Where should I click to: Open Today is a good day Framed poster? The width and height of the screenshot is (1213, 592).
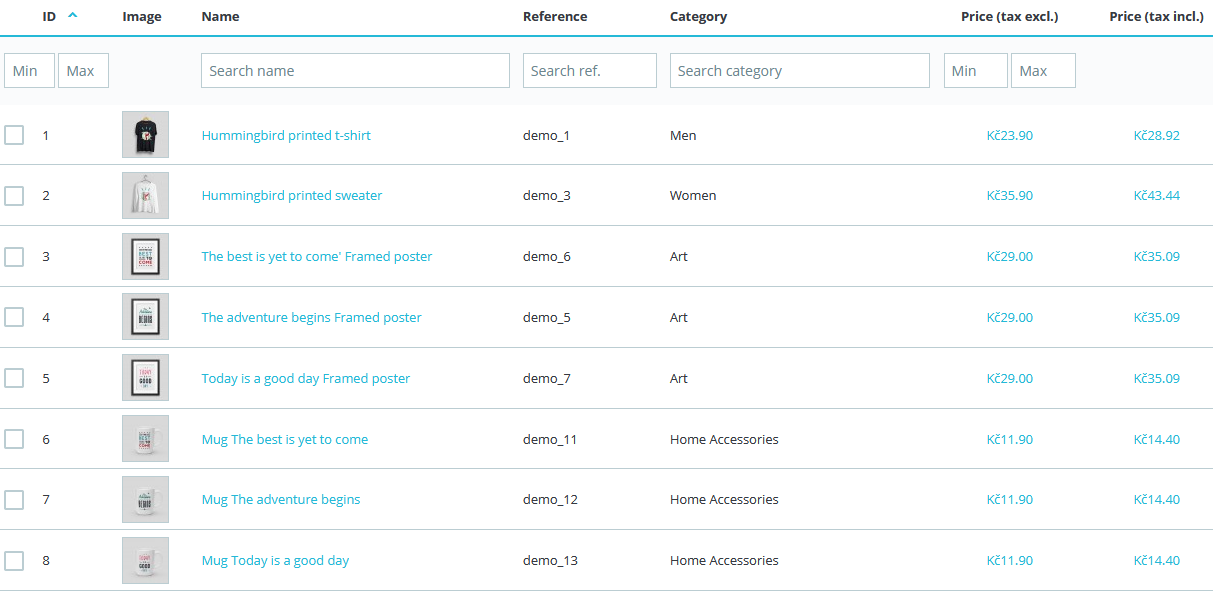(x=306, y=378)
